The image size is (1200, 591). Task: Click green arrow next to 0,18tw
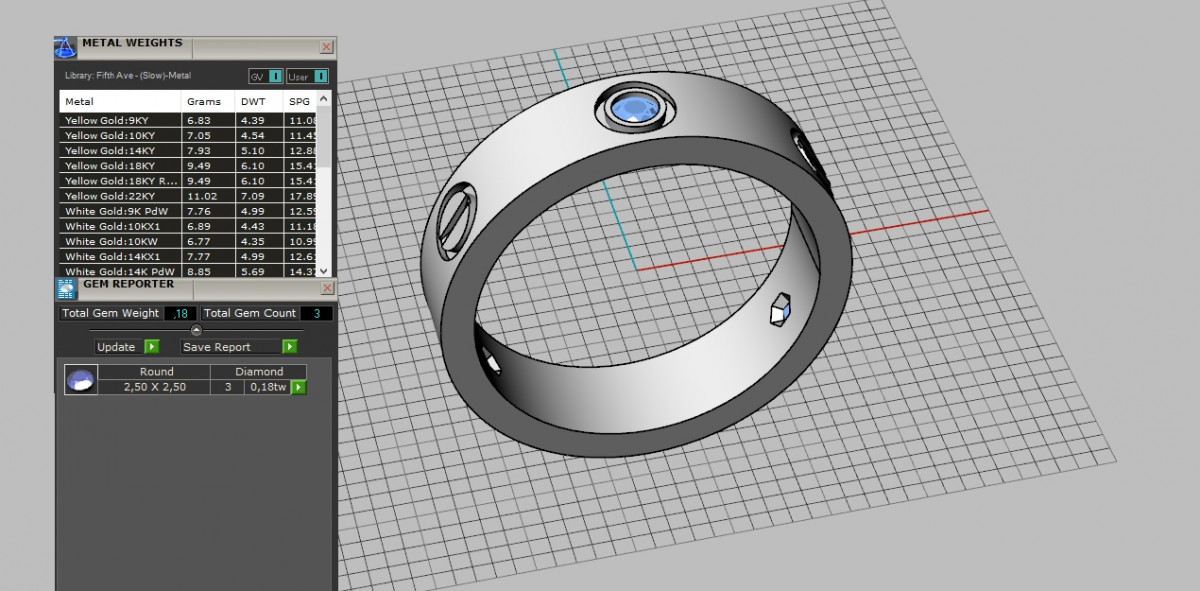298,387
